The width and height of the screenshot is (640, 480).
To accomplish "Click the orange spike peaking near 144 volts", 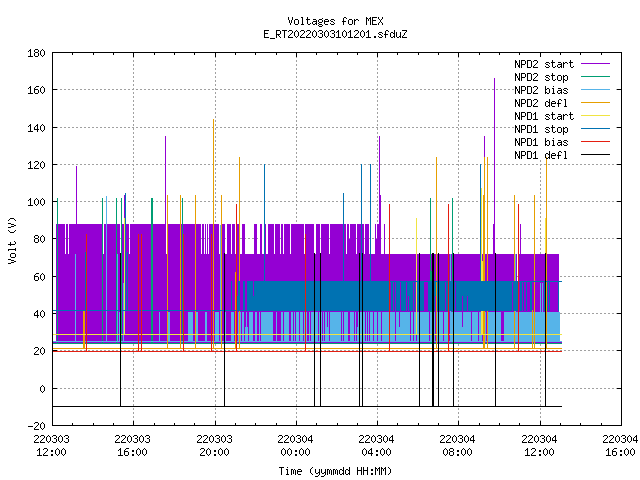I will (x=213, y=233).
